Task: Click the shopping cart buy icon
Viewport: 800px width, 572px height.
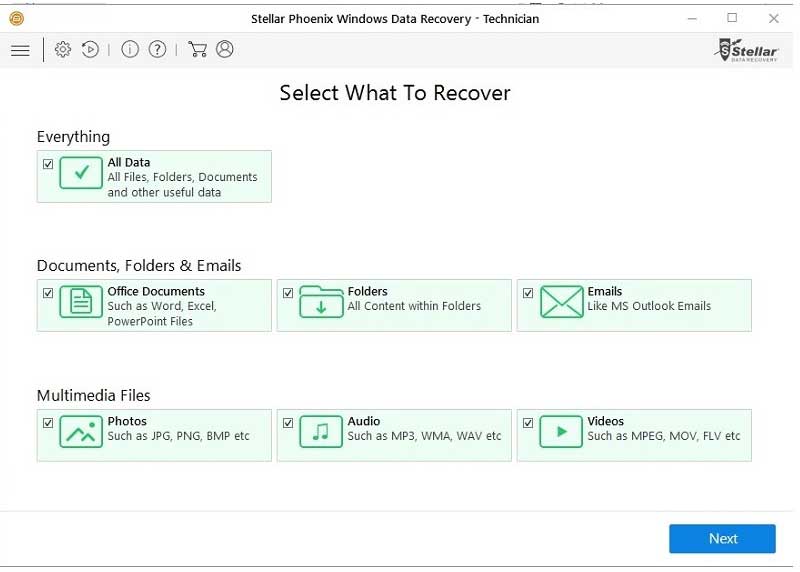Action: (x=197, y=49)
